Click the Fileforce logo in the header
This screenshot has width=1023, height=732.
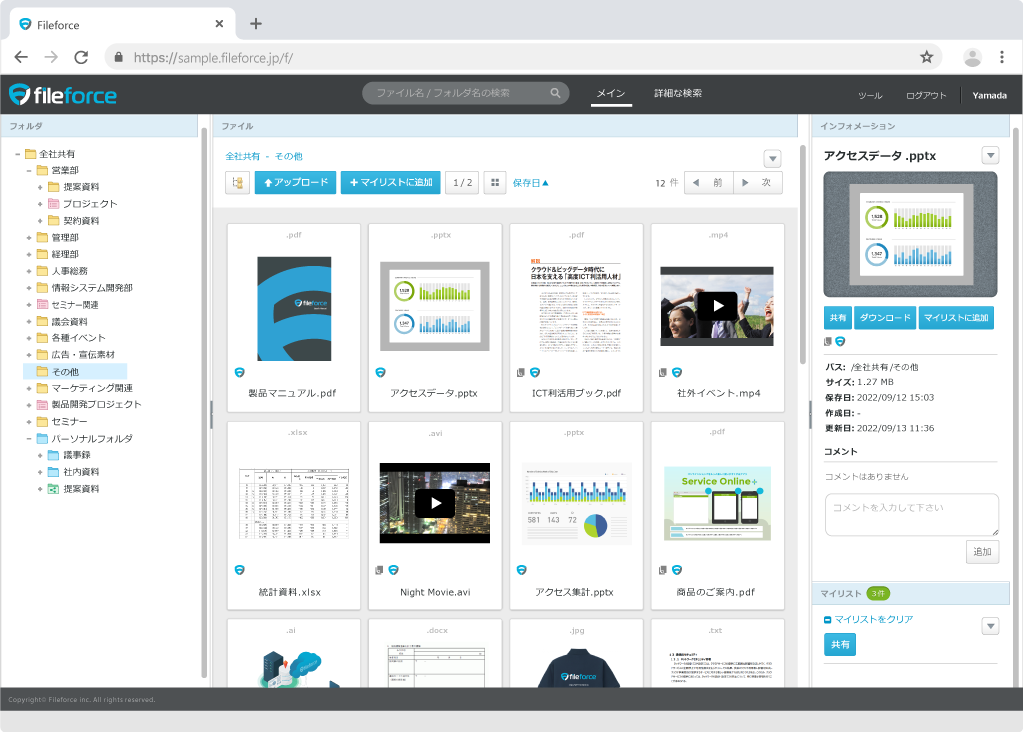[x=63, y=95]
